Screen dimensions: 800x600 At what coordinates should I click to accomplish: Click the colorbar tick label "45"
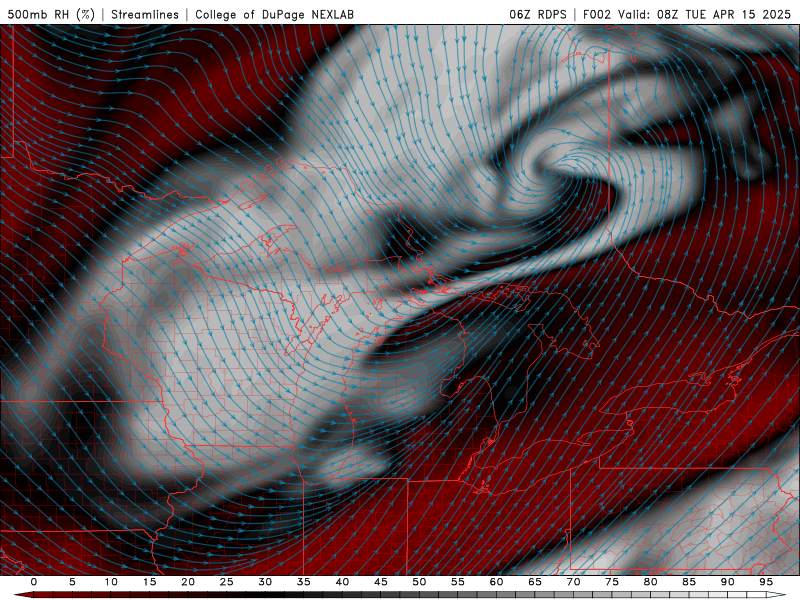381,582
